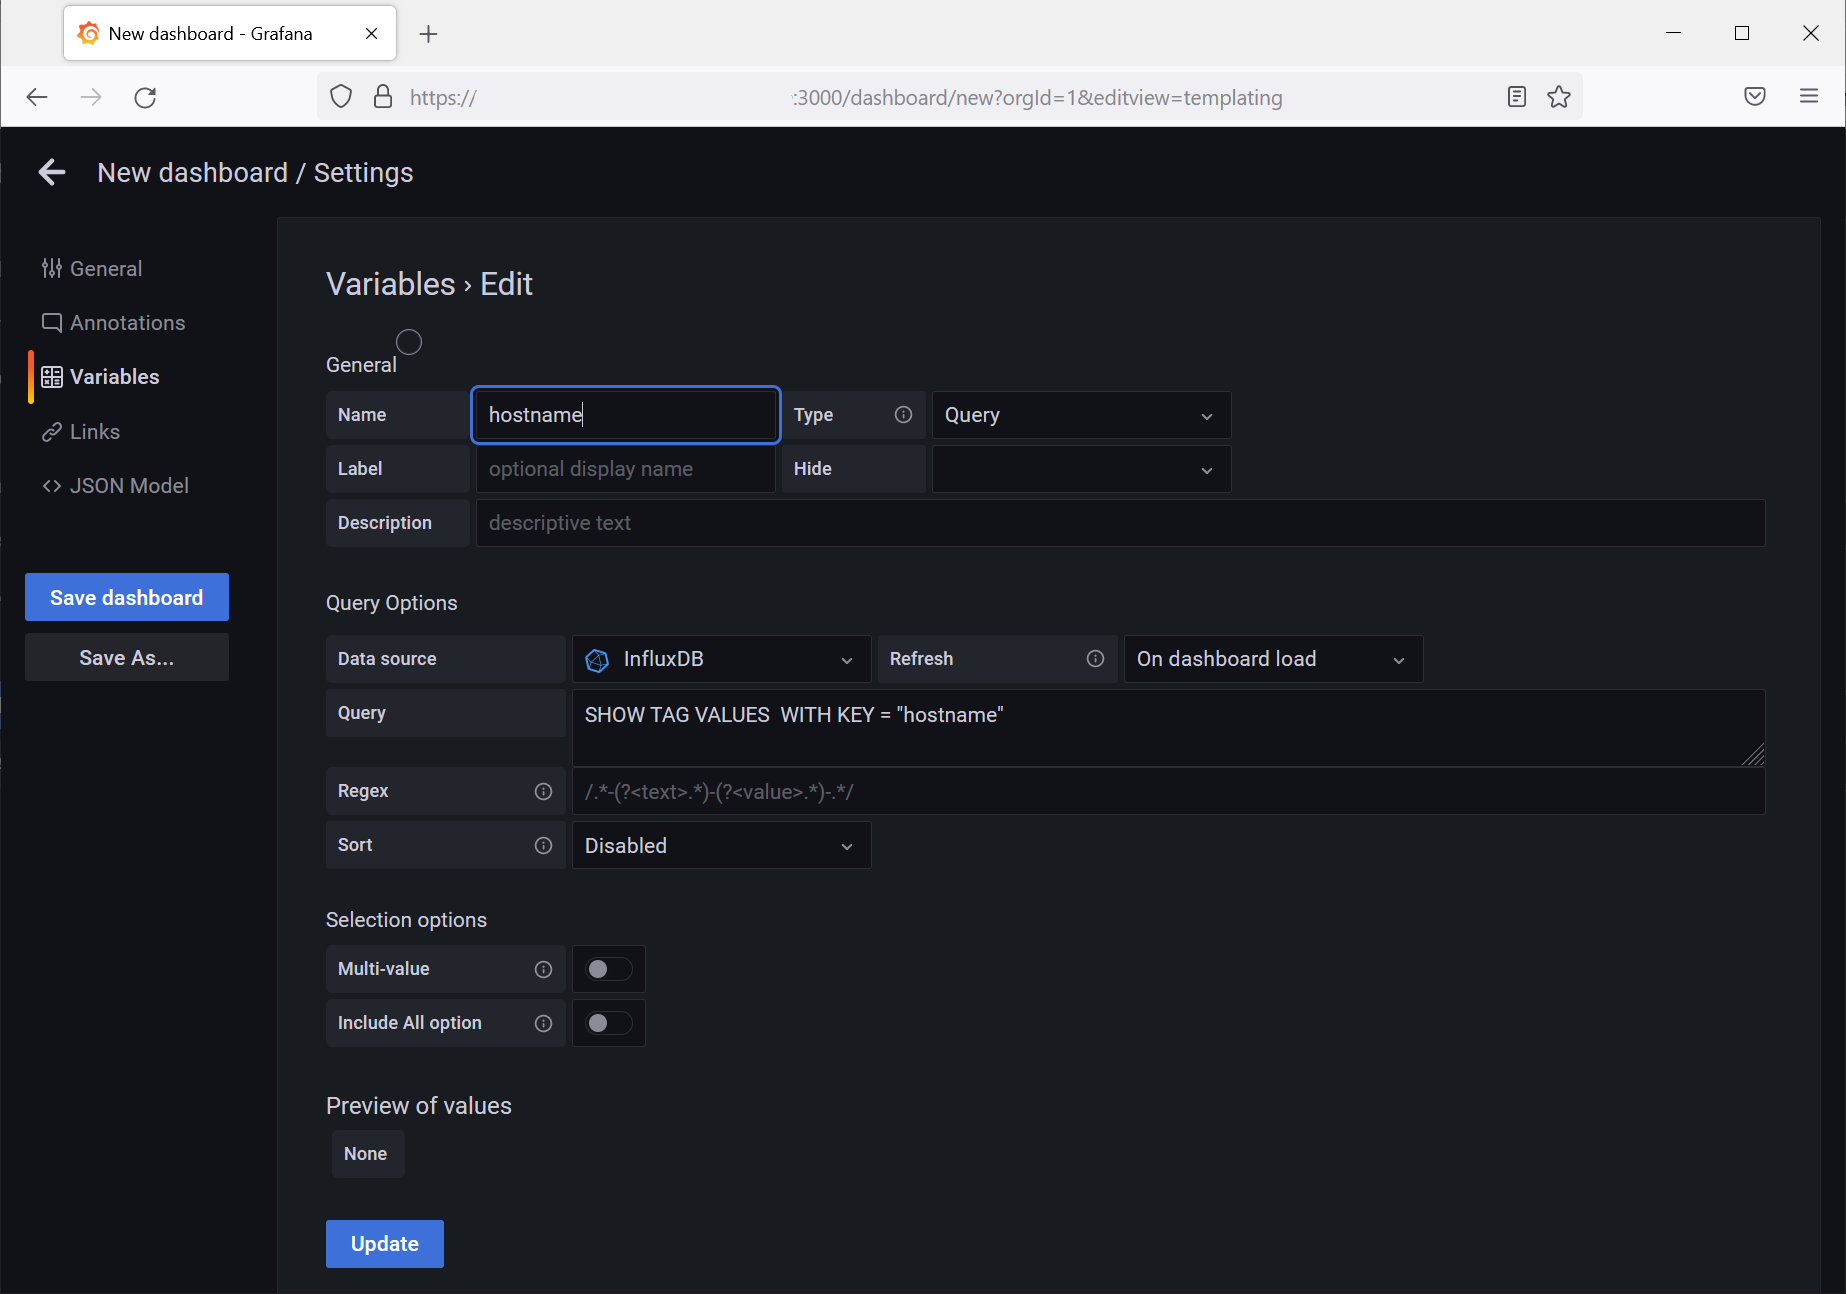
Task: Open the Hide dropdown
Action: point(1080,469)
